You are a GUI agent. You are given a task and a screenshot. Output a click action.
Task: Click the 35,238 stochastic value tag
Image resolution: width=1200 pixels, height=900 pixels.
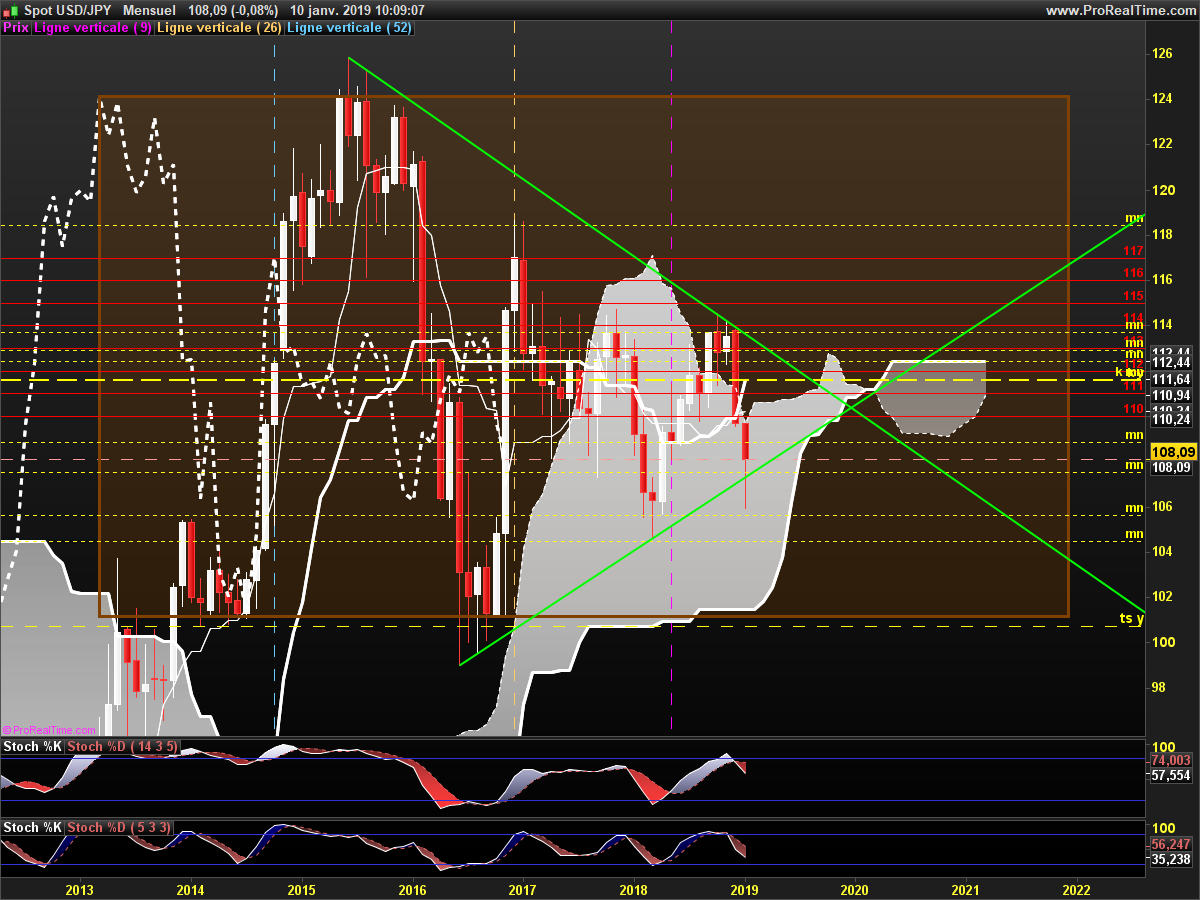[1171, 858]
